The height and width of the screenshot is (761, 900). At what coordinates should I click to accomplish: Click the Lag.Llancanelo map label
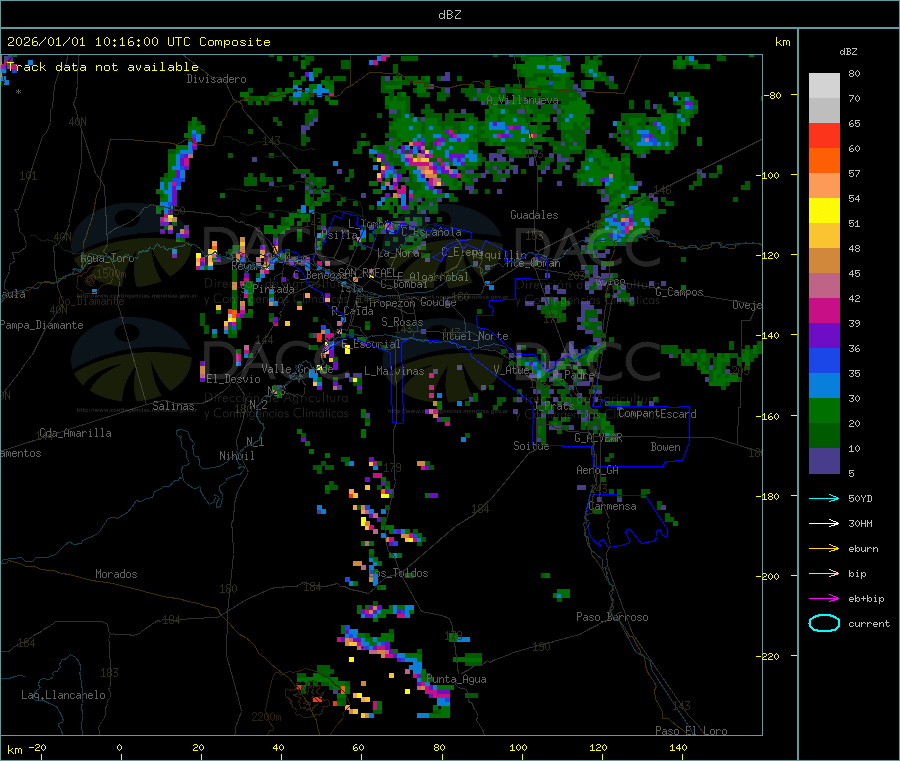[x=63, y=695]
